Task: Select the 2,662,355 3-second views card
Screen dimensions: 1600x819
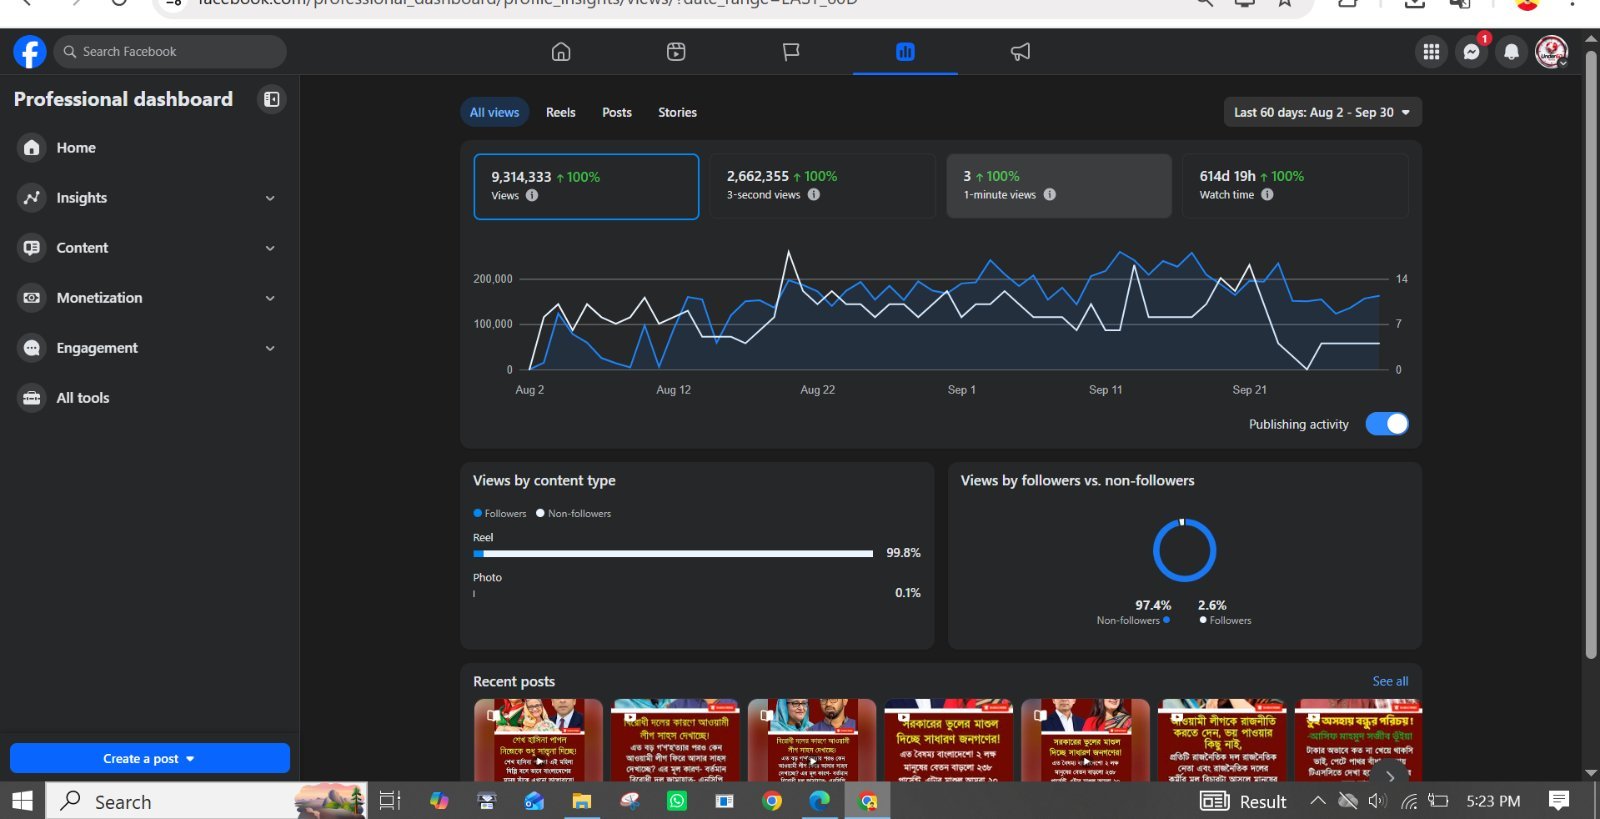Action: [x=822, y=186]
